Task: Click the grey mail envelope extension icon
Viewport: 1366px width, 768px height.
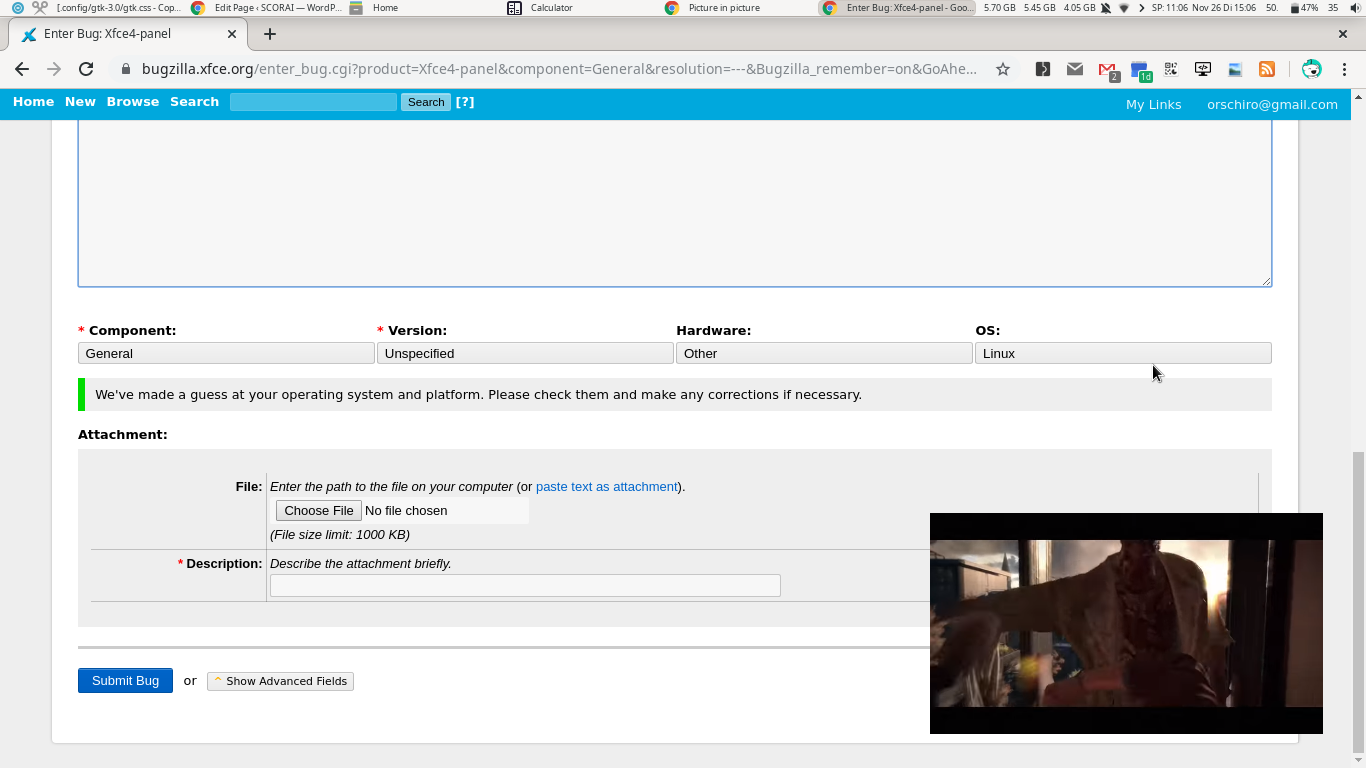Action: pyautogui.click(x=1075, y=69)
